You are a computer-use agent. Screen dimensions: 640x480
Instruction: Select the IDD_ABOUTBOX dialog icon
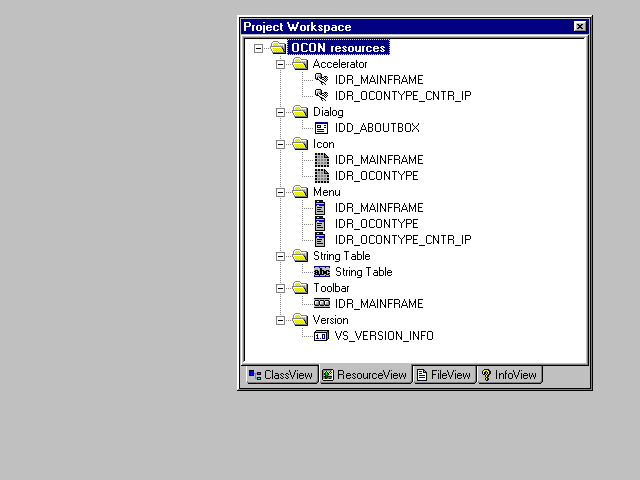pos(321,128)
